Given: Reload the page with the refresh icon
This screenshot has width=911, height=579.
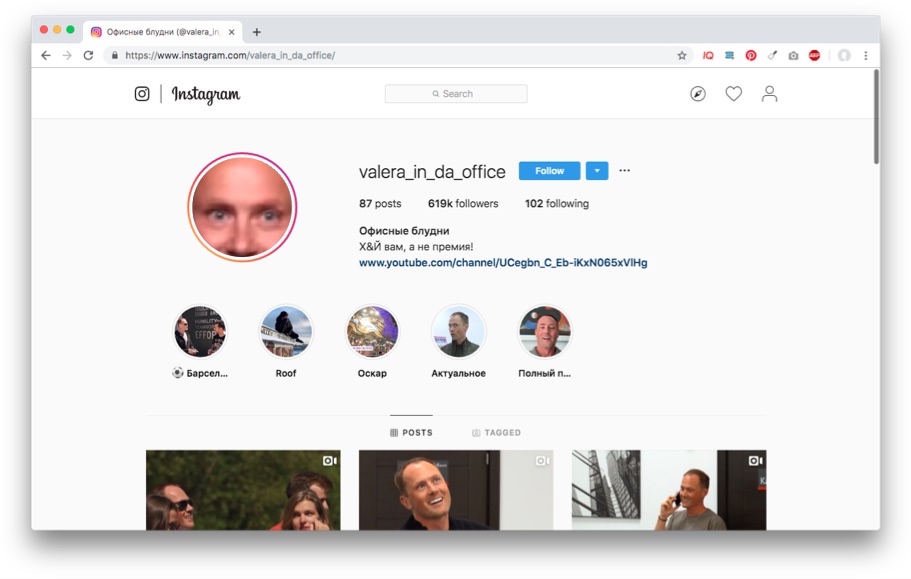Looking at the screenshot, I should pos(88,55).
